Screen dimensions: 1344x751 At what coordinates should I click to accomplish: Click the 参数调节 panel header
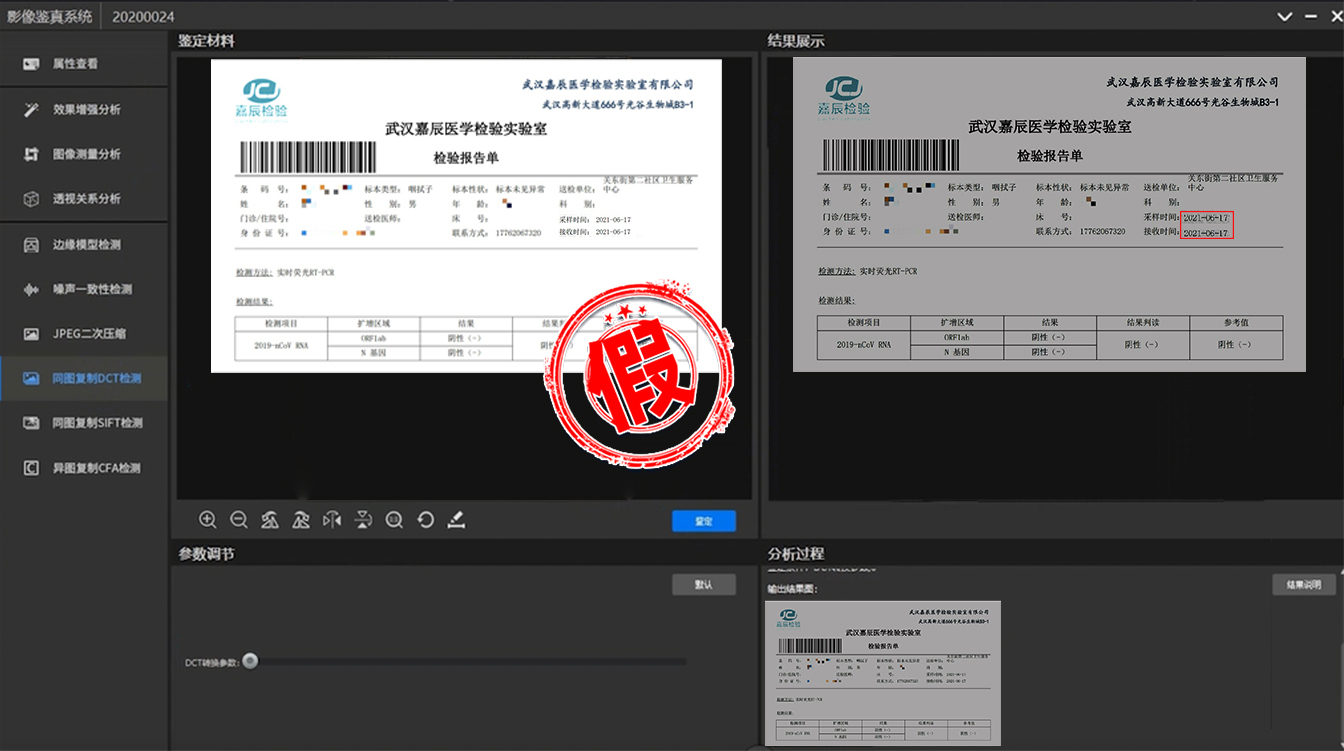[x=206, y=553]
